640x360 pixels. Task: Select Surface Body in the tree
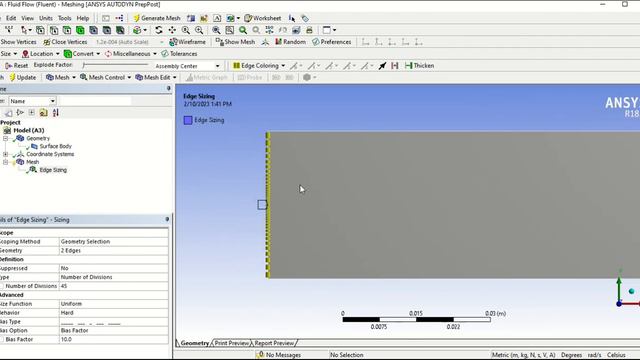tap(56, 146)
